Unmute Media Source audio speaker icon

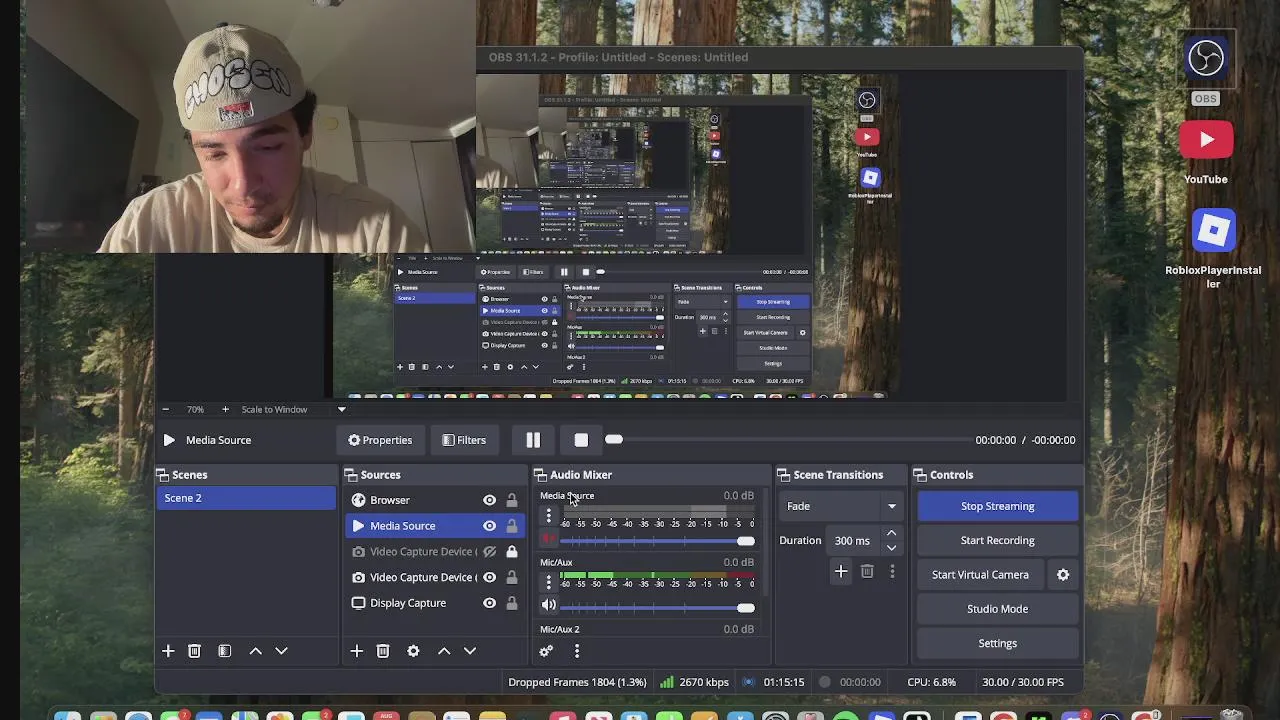click(x=548, y=539)
